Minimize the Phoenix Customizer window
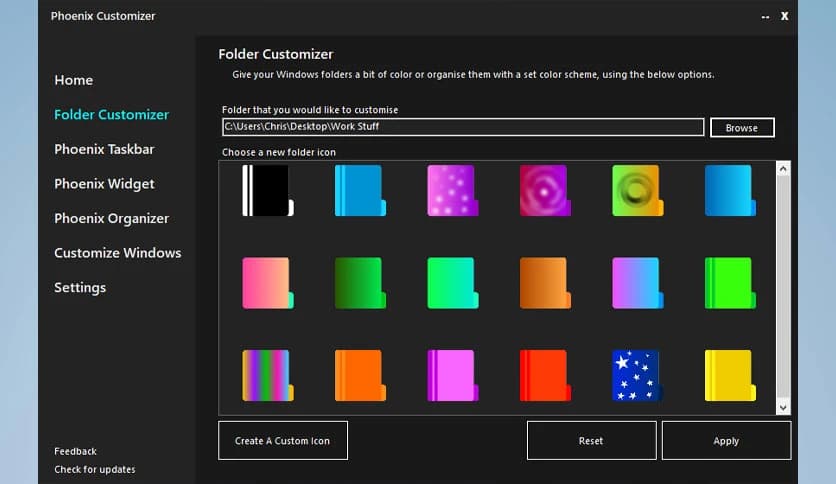 tap(765, 17)
